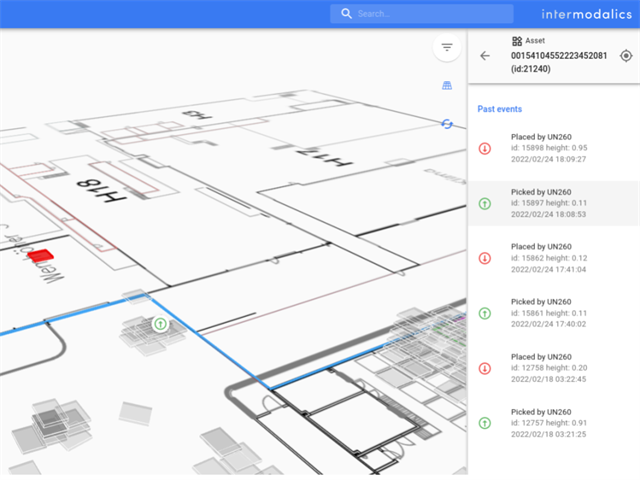Toggle the grid perspective view icon

click(x=446, y=86)
